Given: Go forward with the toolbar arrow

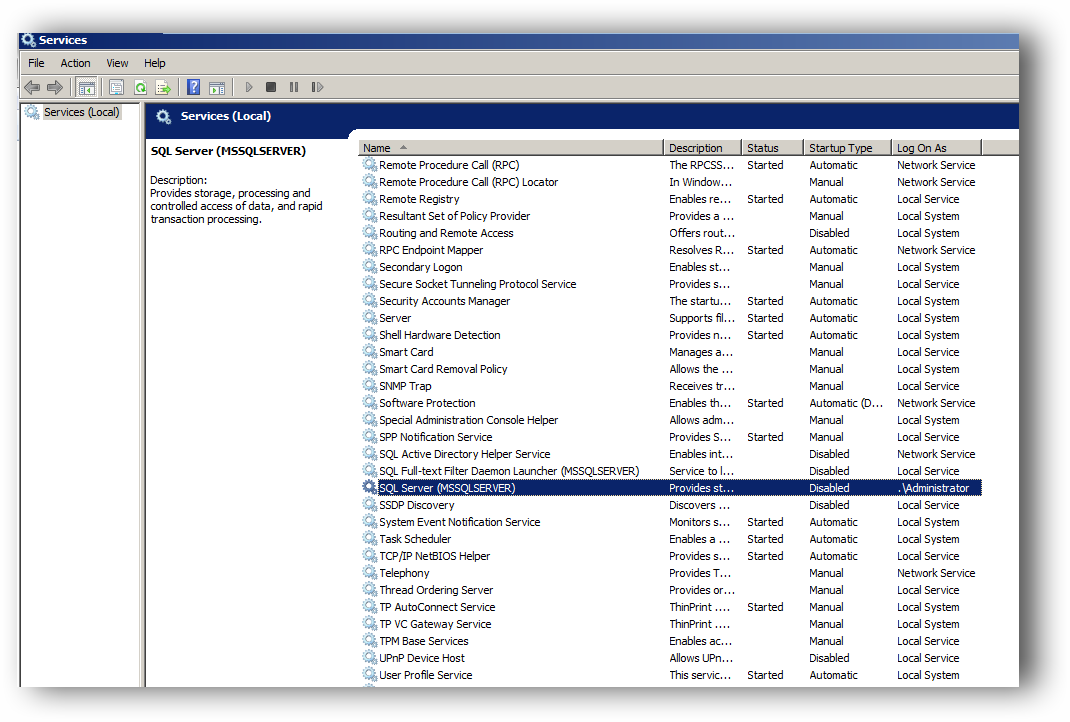Looking at the screenshot, I should (x=55, y=87).
